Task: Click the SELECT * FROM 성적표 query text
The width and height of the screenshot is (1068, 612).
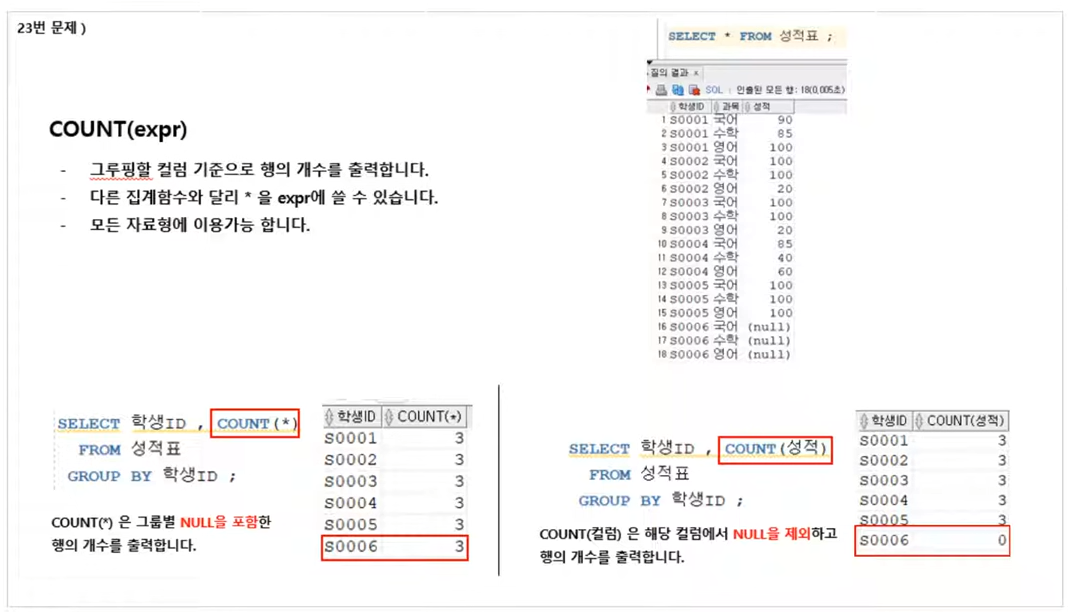Action: [x=751, y=36]
